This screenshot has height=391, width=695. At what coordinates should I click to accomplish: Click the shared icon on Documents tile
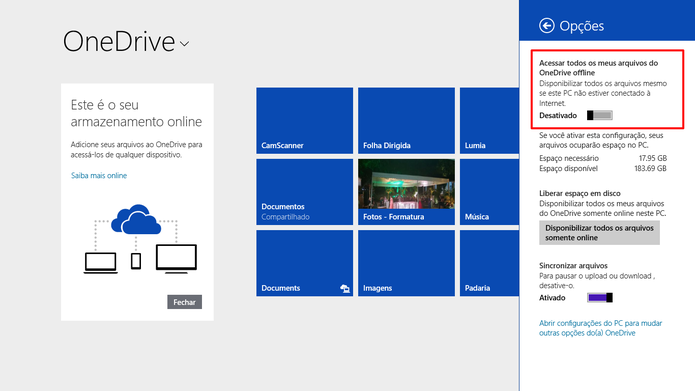pos(345,289)
